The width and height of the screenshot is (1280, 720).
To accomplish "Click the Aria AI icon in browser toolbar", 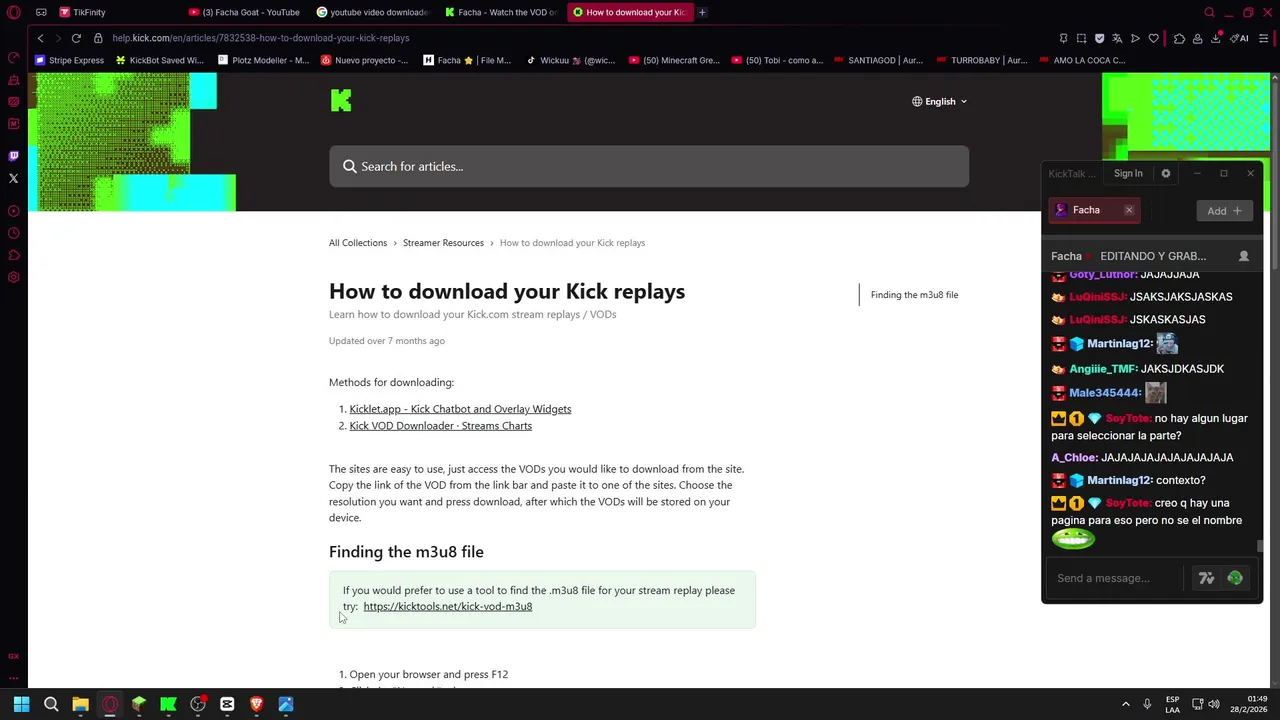I will [x=1241, y=38].
